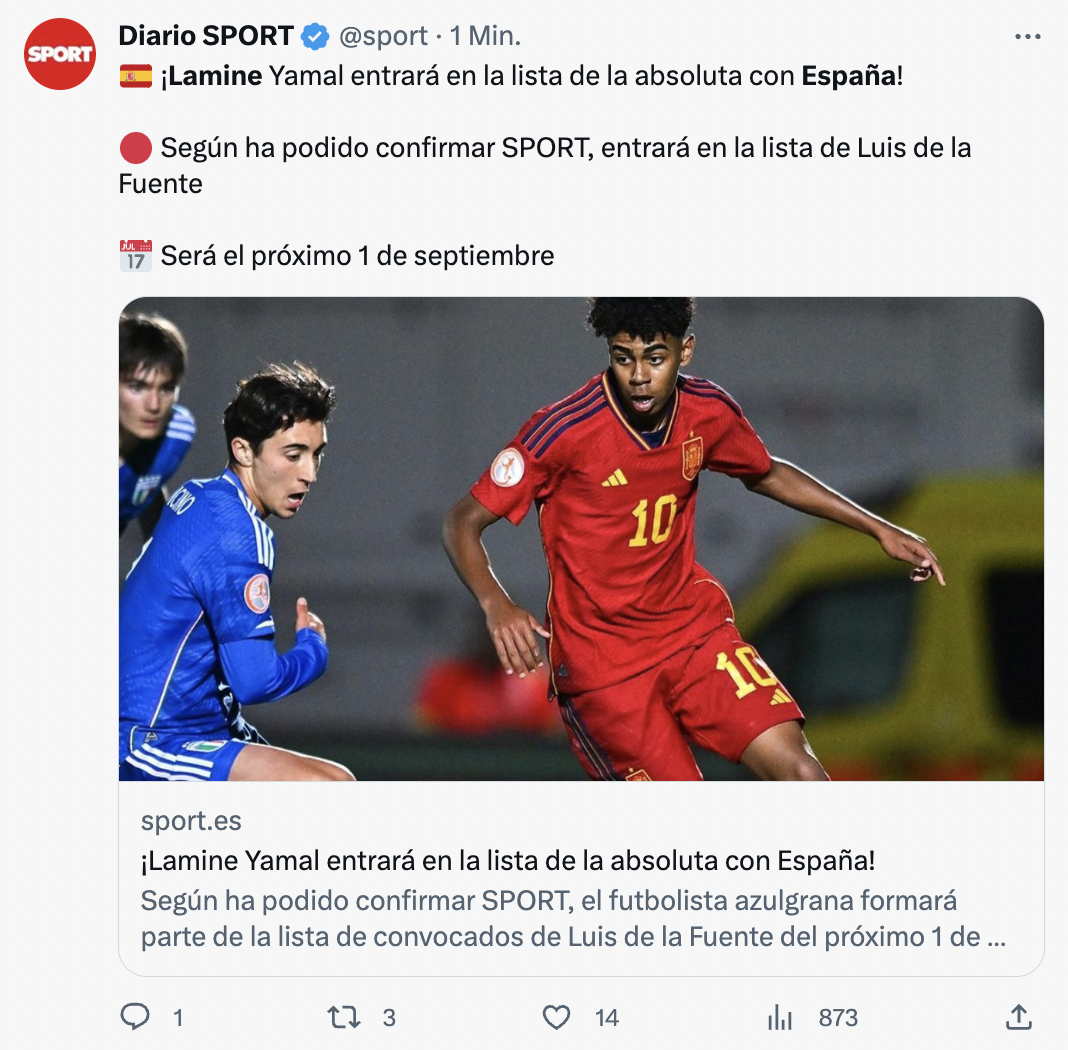The height and width of the screenshot is (1050, 1068).
Task: Click the view count 873
Action: pyautogui.click(x=838, y=1018)
